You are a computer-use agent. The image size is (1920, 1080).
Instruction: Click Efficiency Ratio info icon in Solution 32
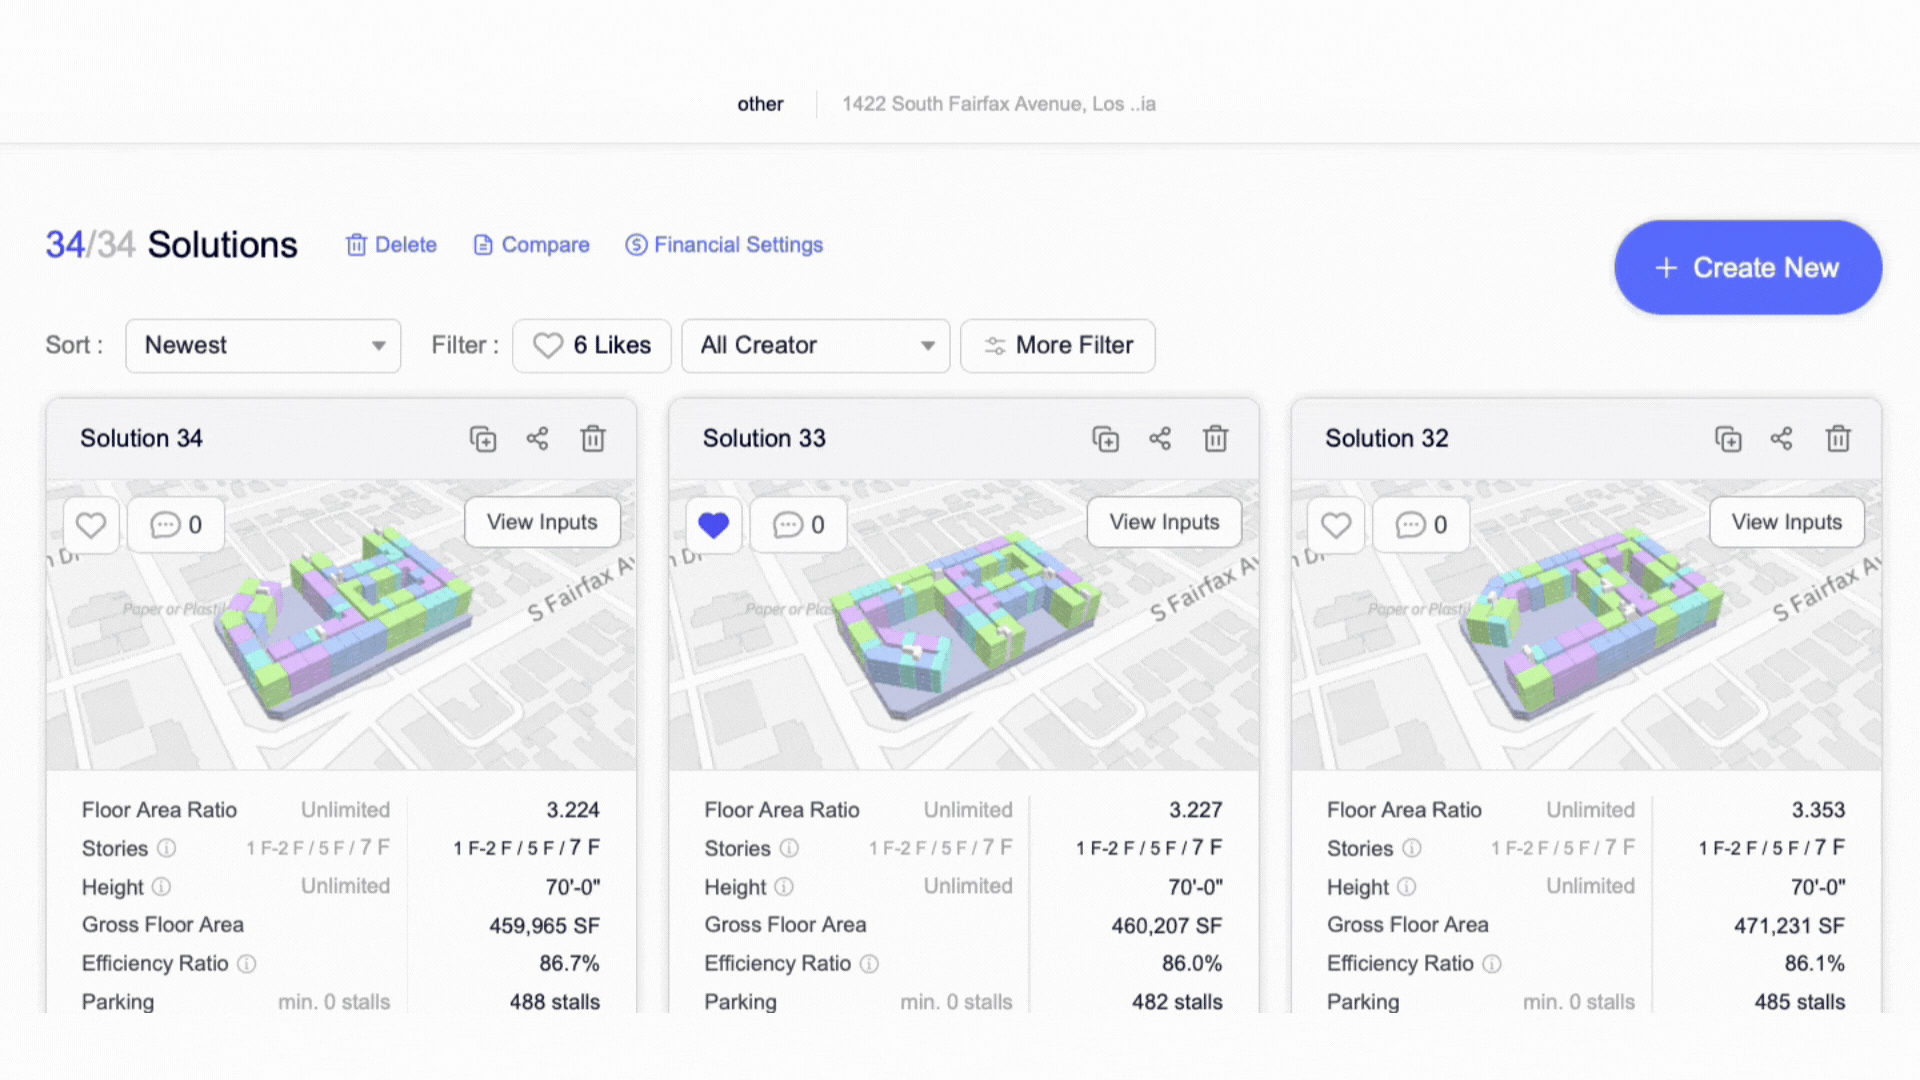coord(1491,964)
